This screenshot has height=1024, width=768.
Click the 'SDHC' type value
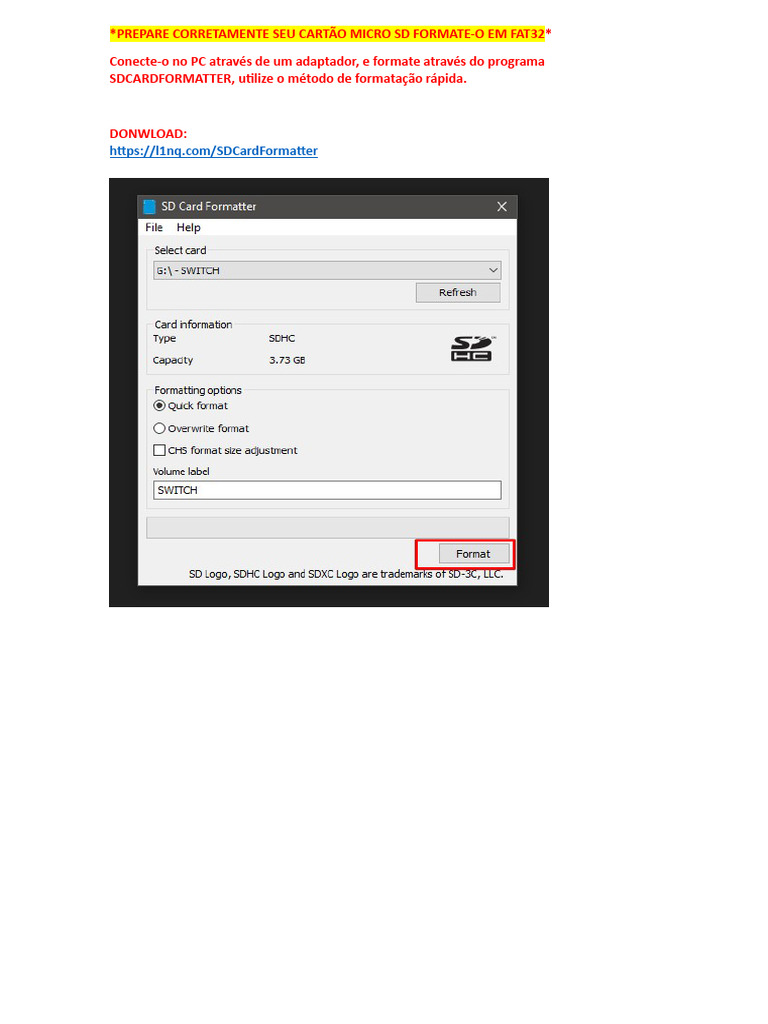[x=282, y=338]
